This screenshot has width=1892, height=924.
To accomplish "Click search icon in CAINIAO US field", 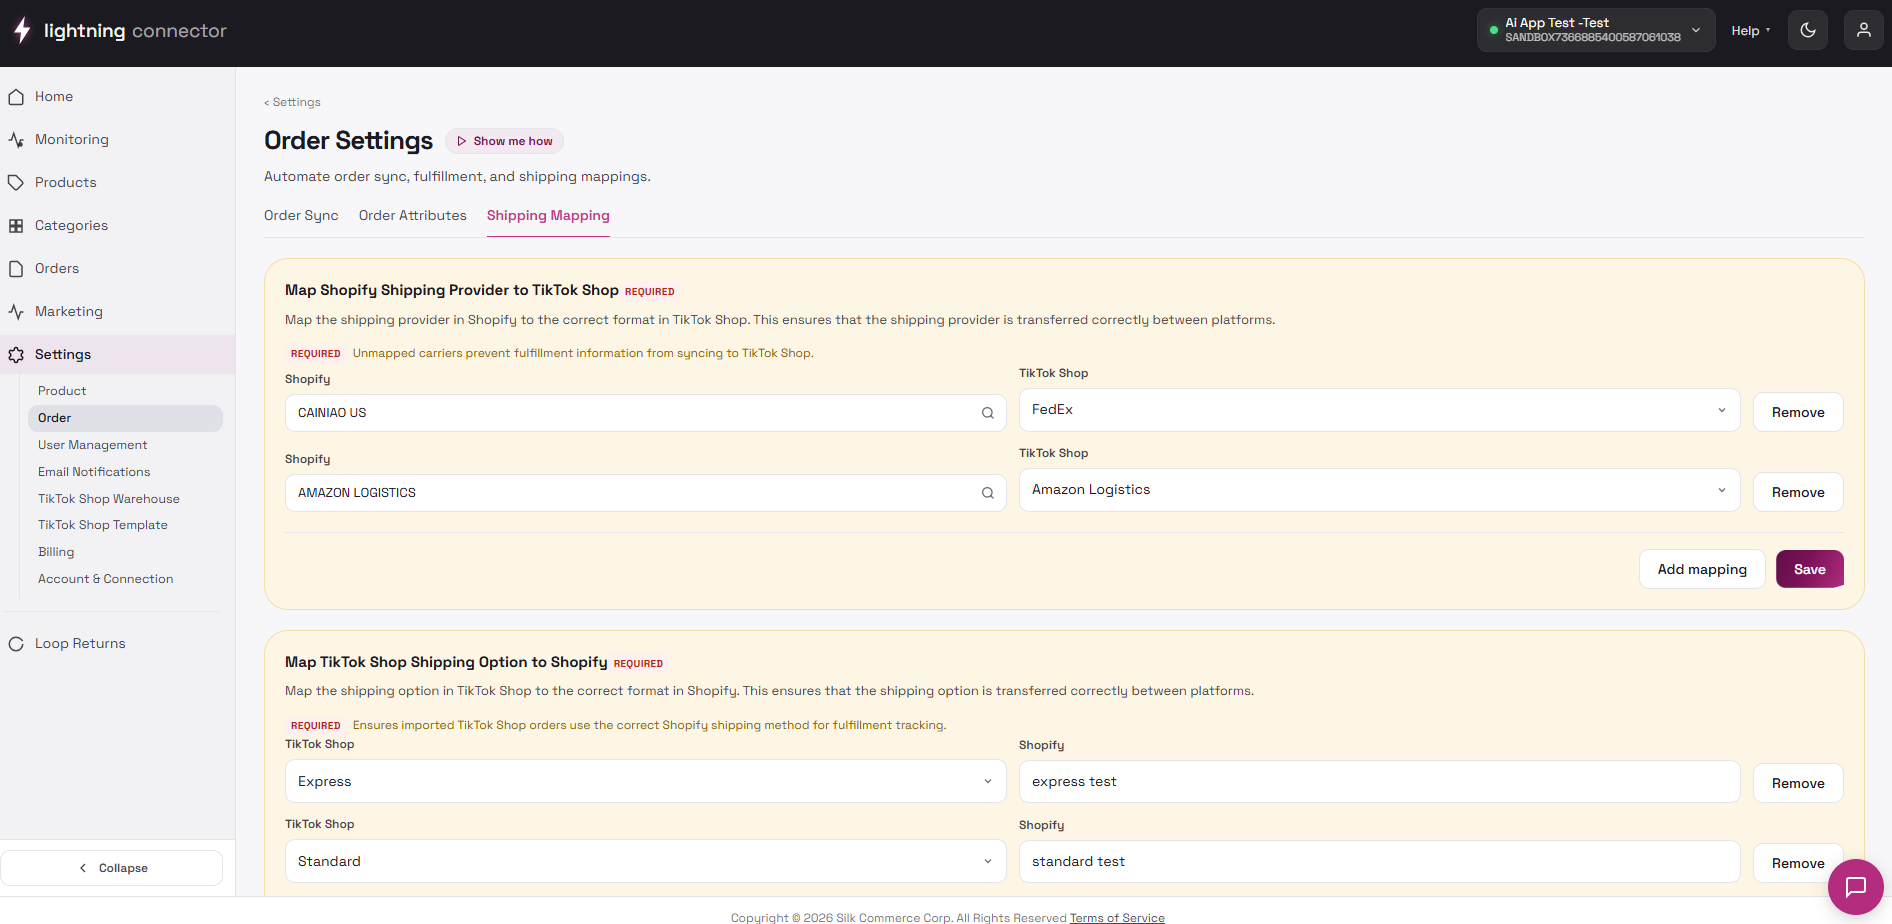I will click(987, 413).
